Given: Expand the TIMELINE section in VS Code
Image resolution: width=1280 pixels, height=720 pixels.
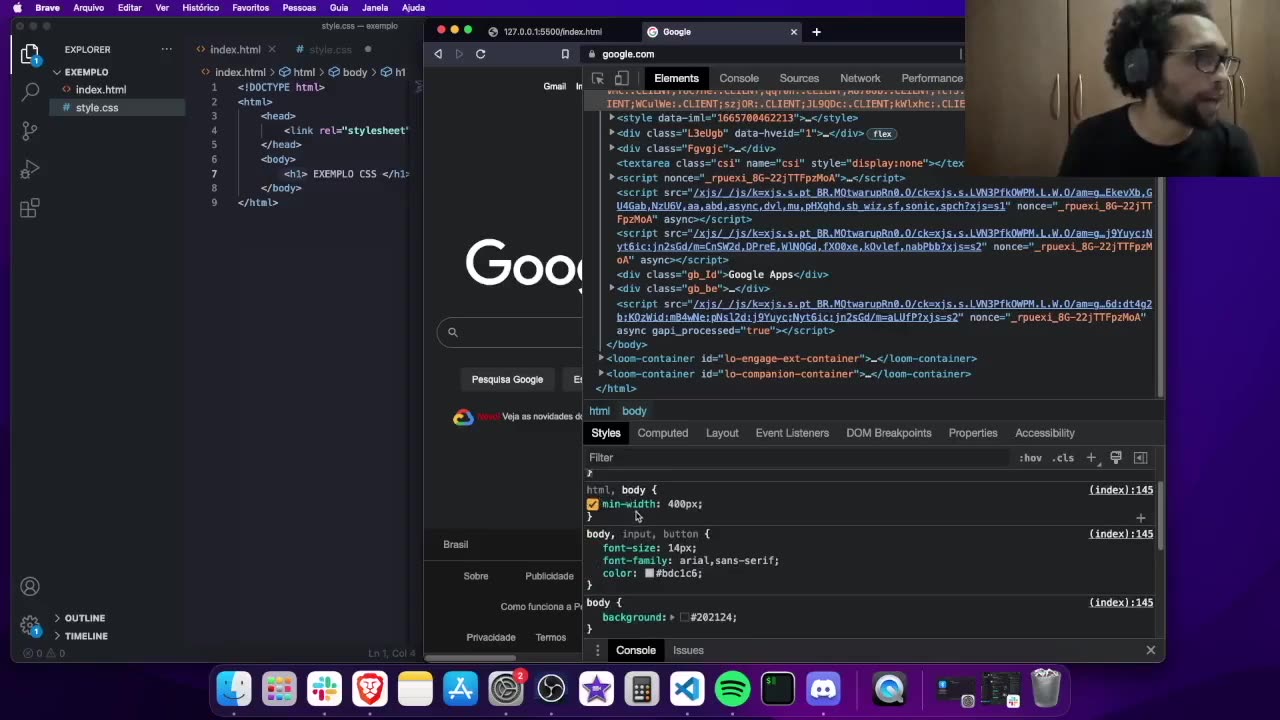Looking at the screenshot, I should point(86,636).
